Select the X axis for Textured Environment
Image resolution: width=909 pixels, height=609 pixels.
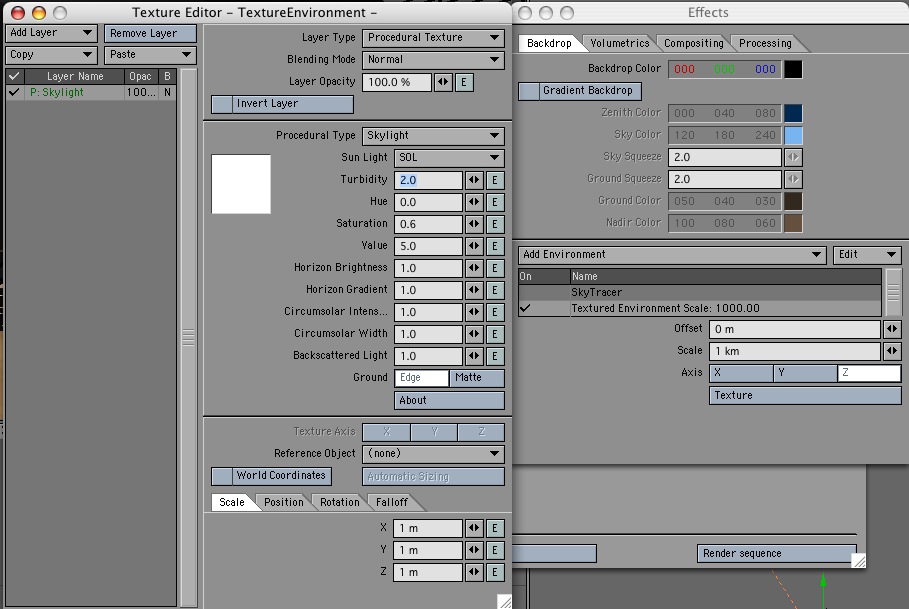(x=741, y=373)
